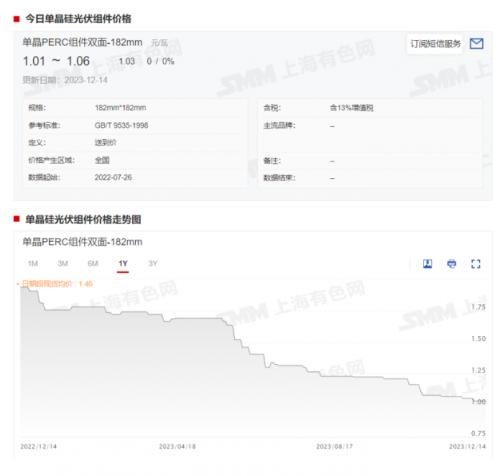Click the 今日单晶硅光伏组件价格 section heading

point(78,19)
